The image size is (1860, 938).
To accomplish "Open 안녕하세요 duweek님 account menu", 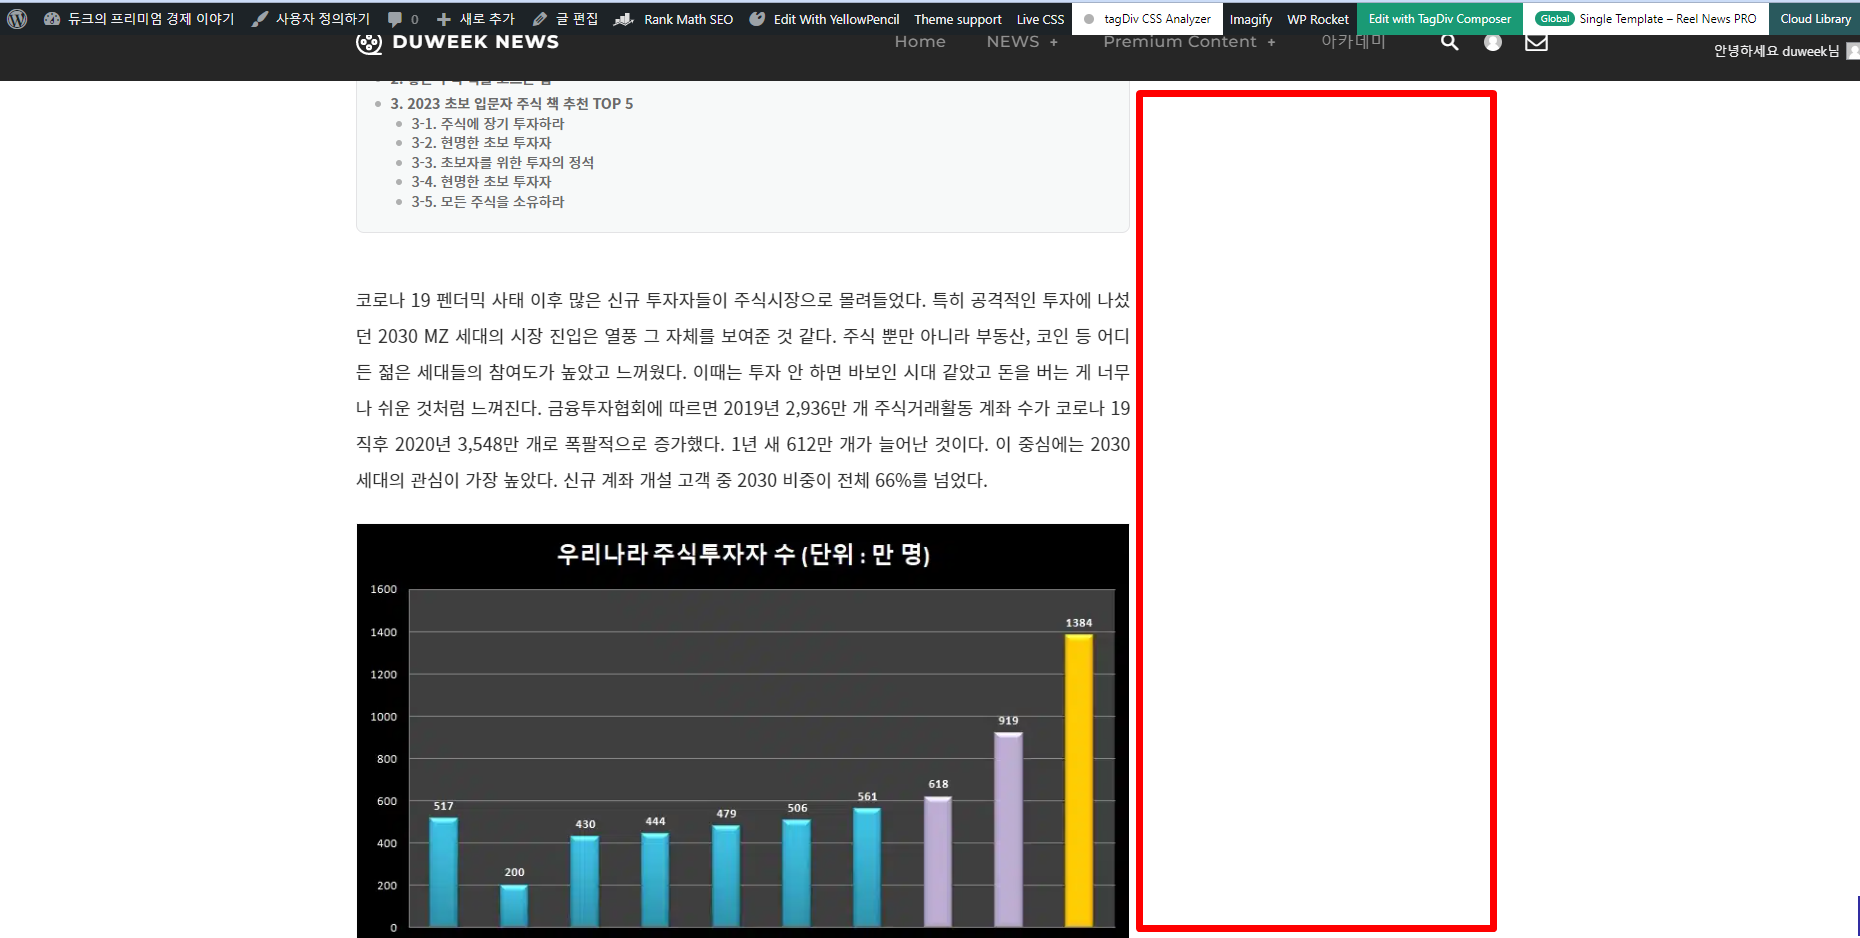I will 1776,51.
